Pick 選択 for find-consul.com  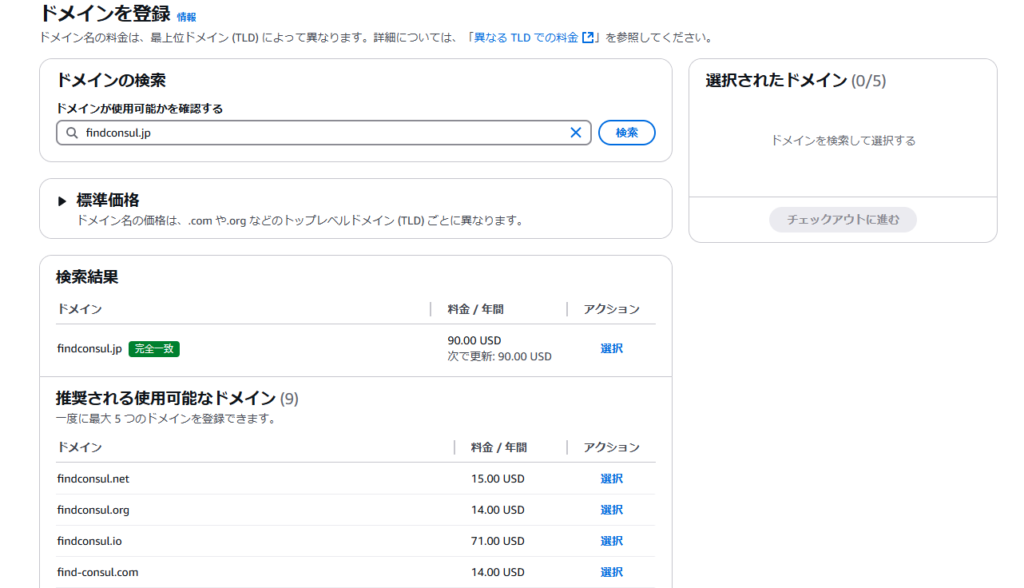click(x=611, y=572)
